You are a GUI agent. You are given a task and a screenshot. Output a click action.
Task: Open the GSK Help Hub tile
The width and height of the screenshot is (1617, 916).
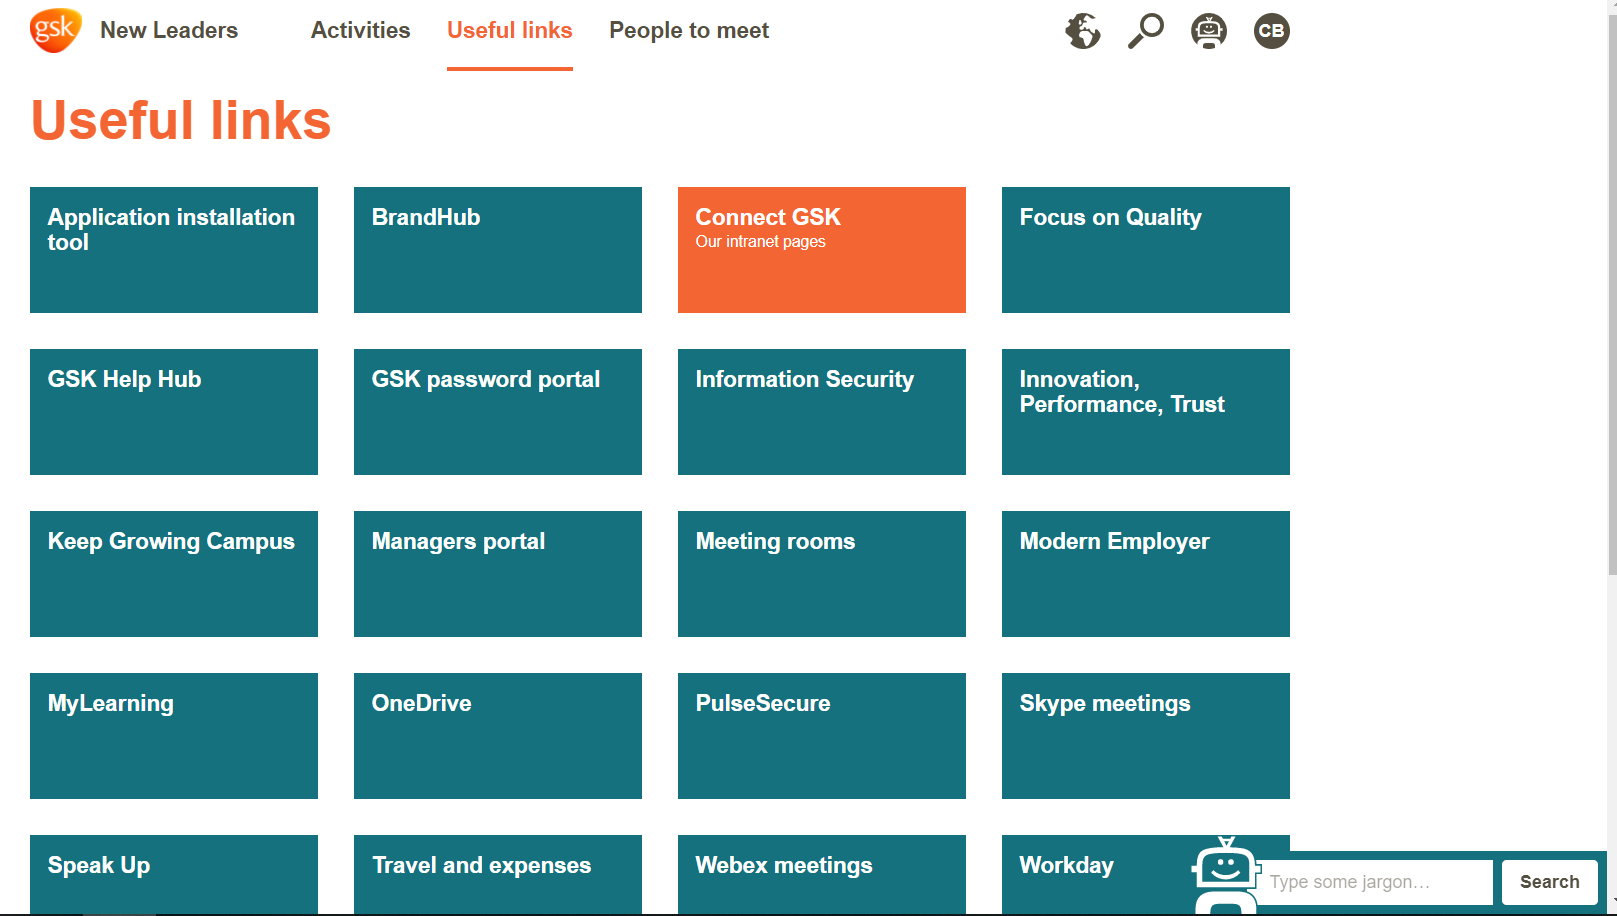(174, 412)
